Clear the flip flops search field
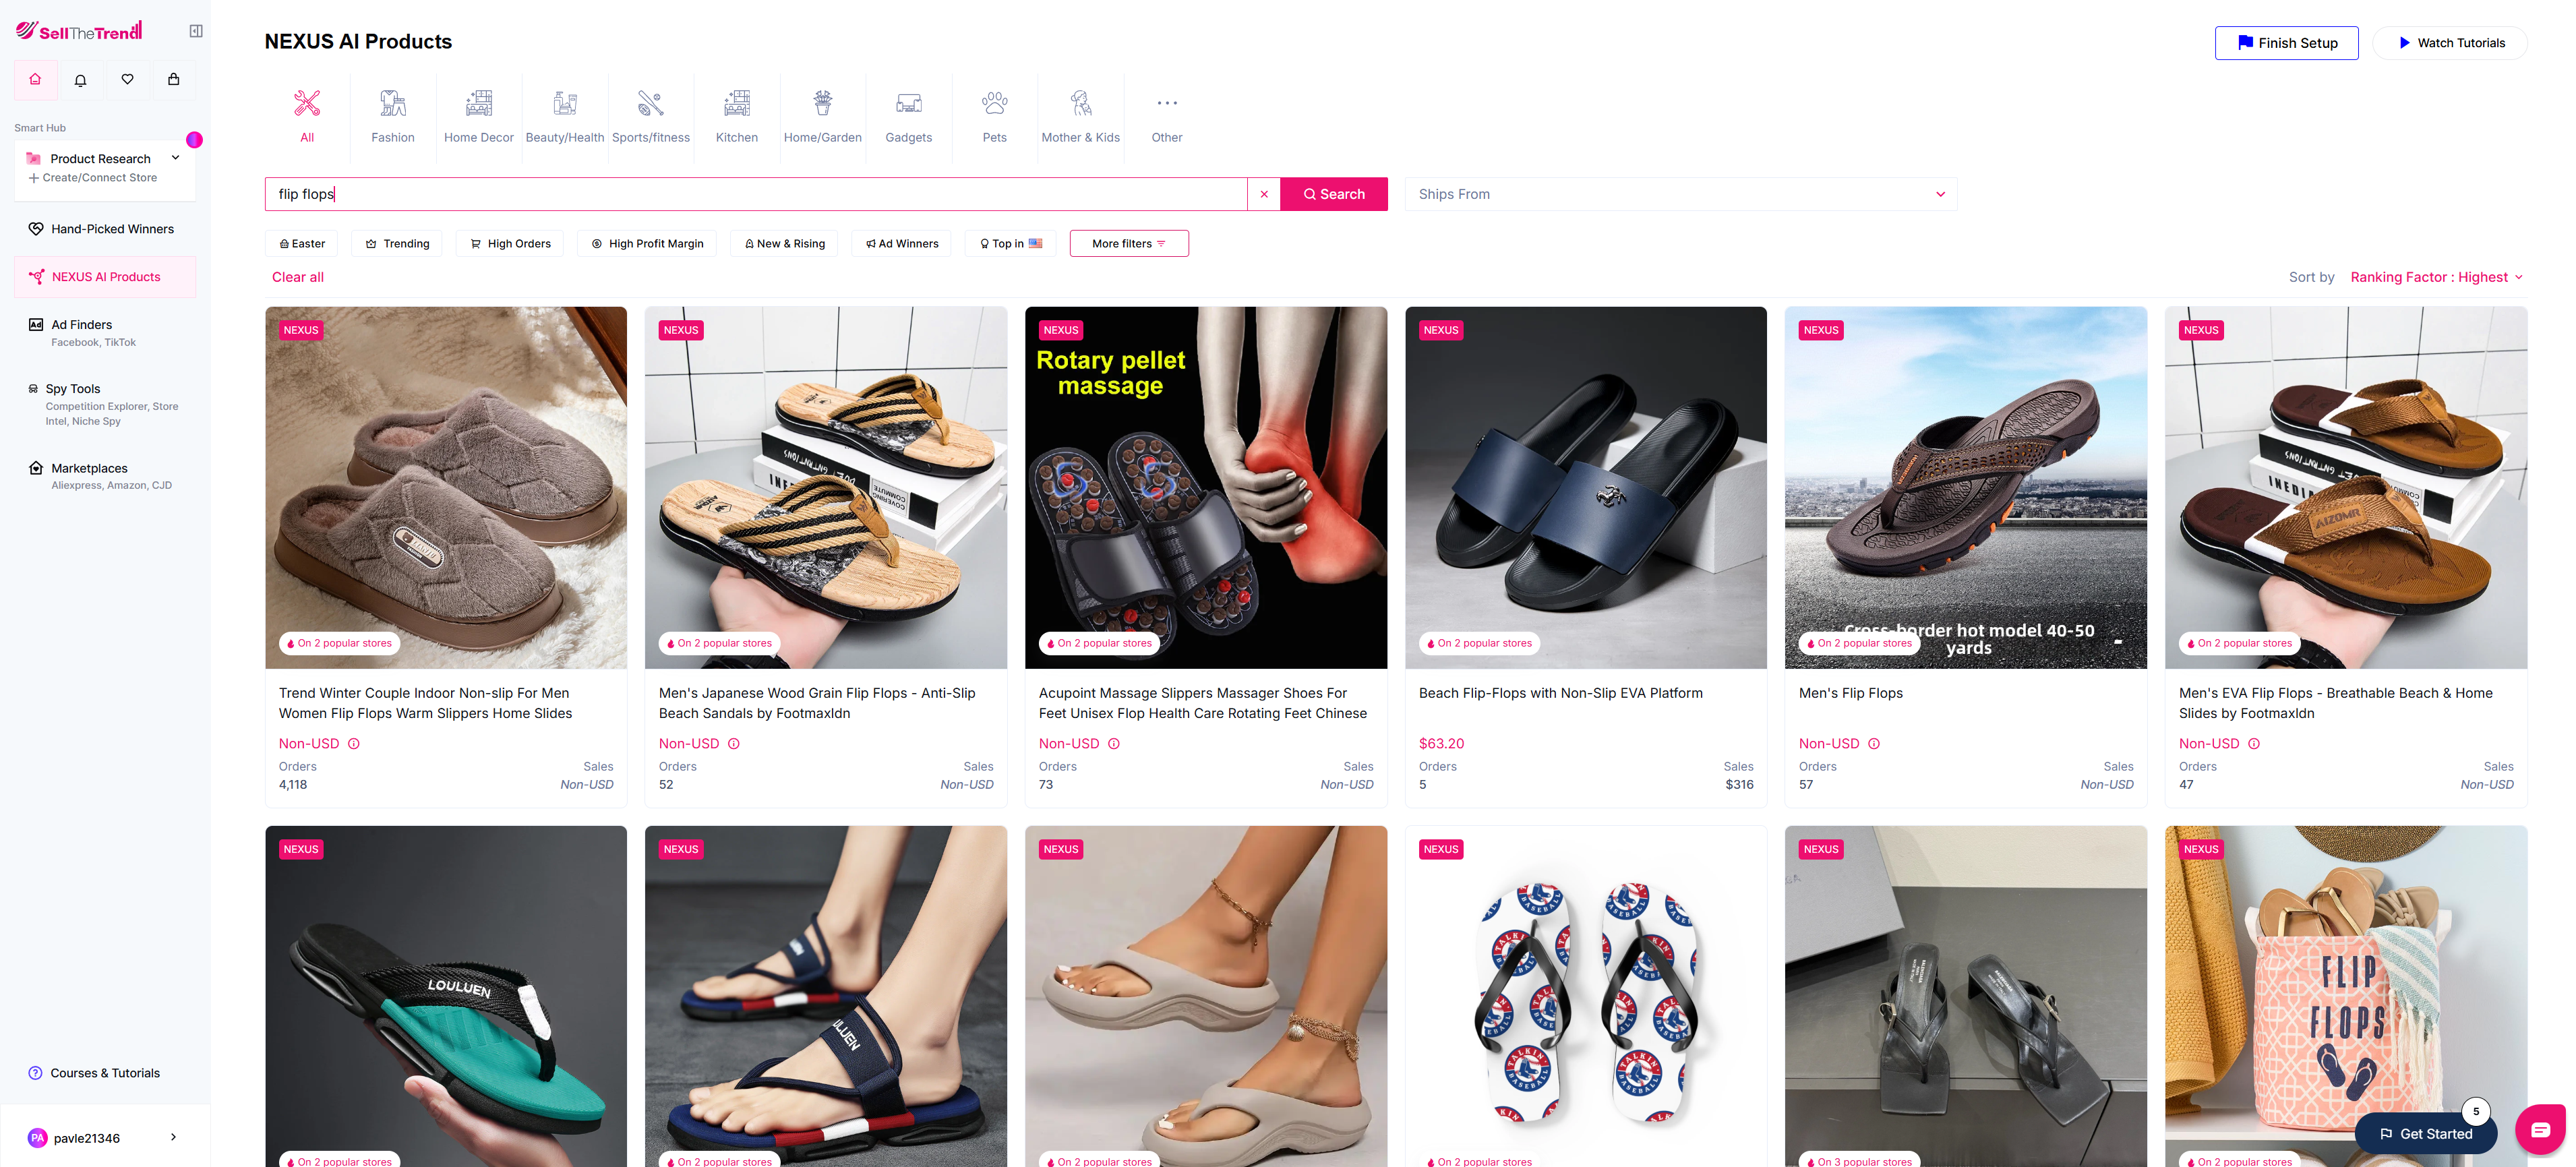The width and height of the screenshot is (2576, 1167). click(x=1264, y=193)
